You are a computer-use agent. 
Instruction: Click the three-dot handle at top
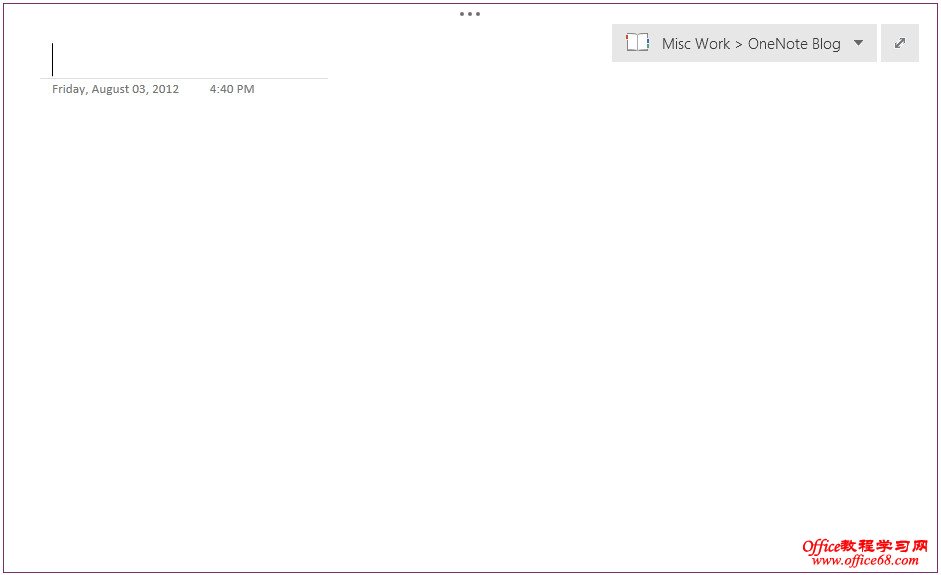click(470, 14)
